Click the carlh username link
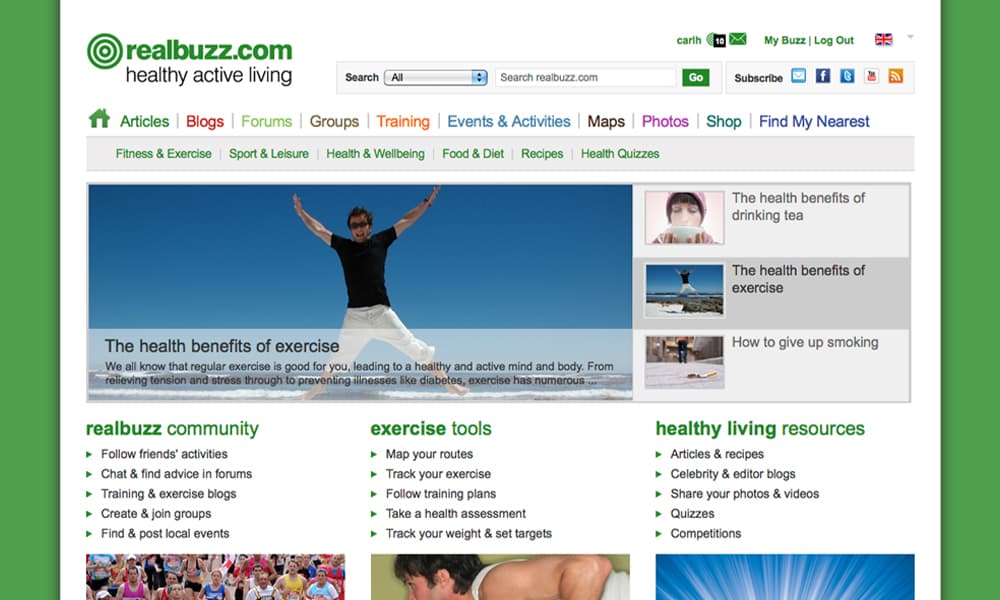1000x600 pixels. pos(689,40)
